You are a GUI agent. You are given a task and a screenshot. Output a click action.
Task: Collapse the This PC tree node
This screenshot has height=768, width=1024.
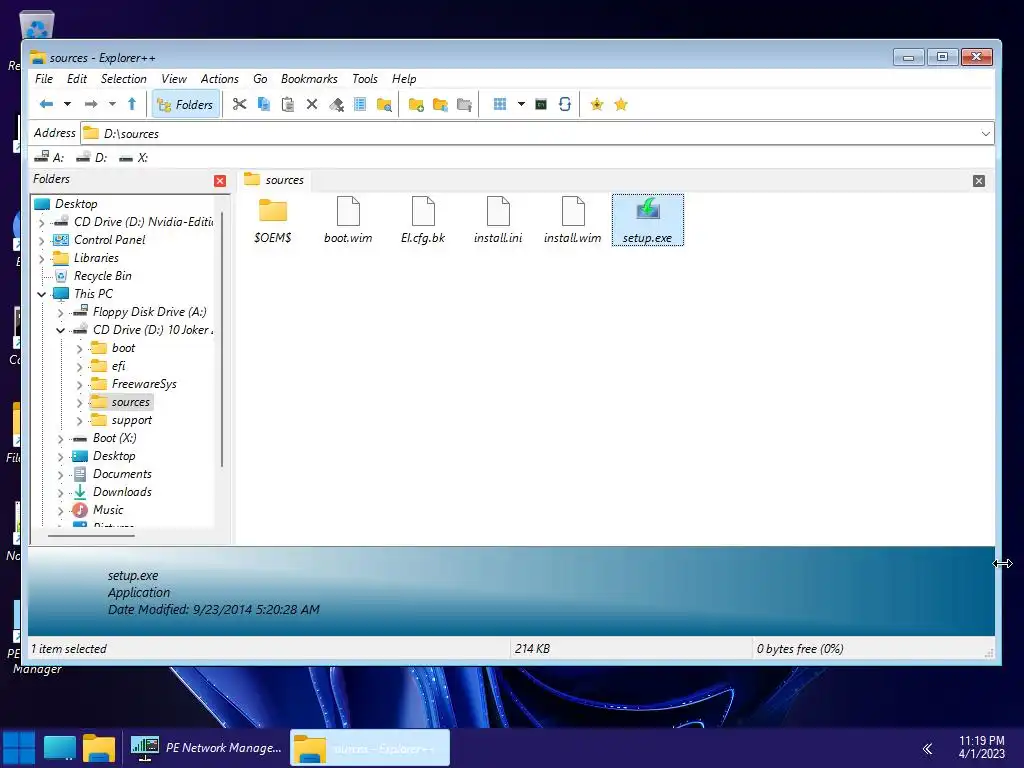[x=42, y=295]
